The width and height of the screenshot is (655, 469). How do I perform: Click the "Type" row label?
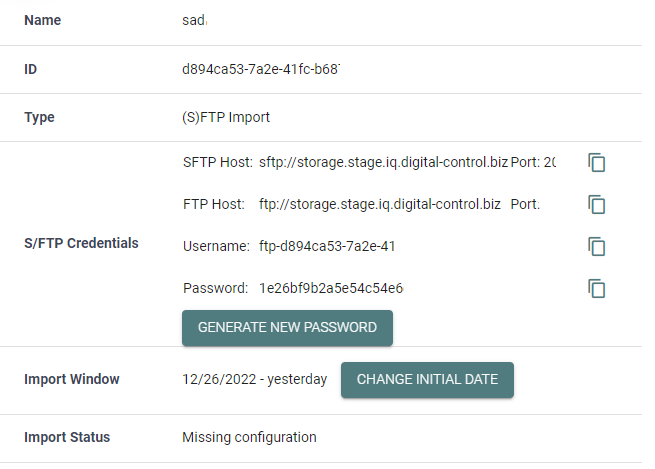coord(39,117)
